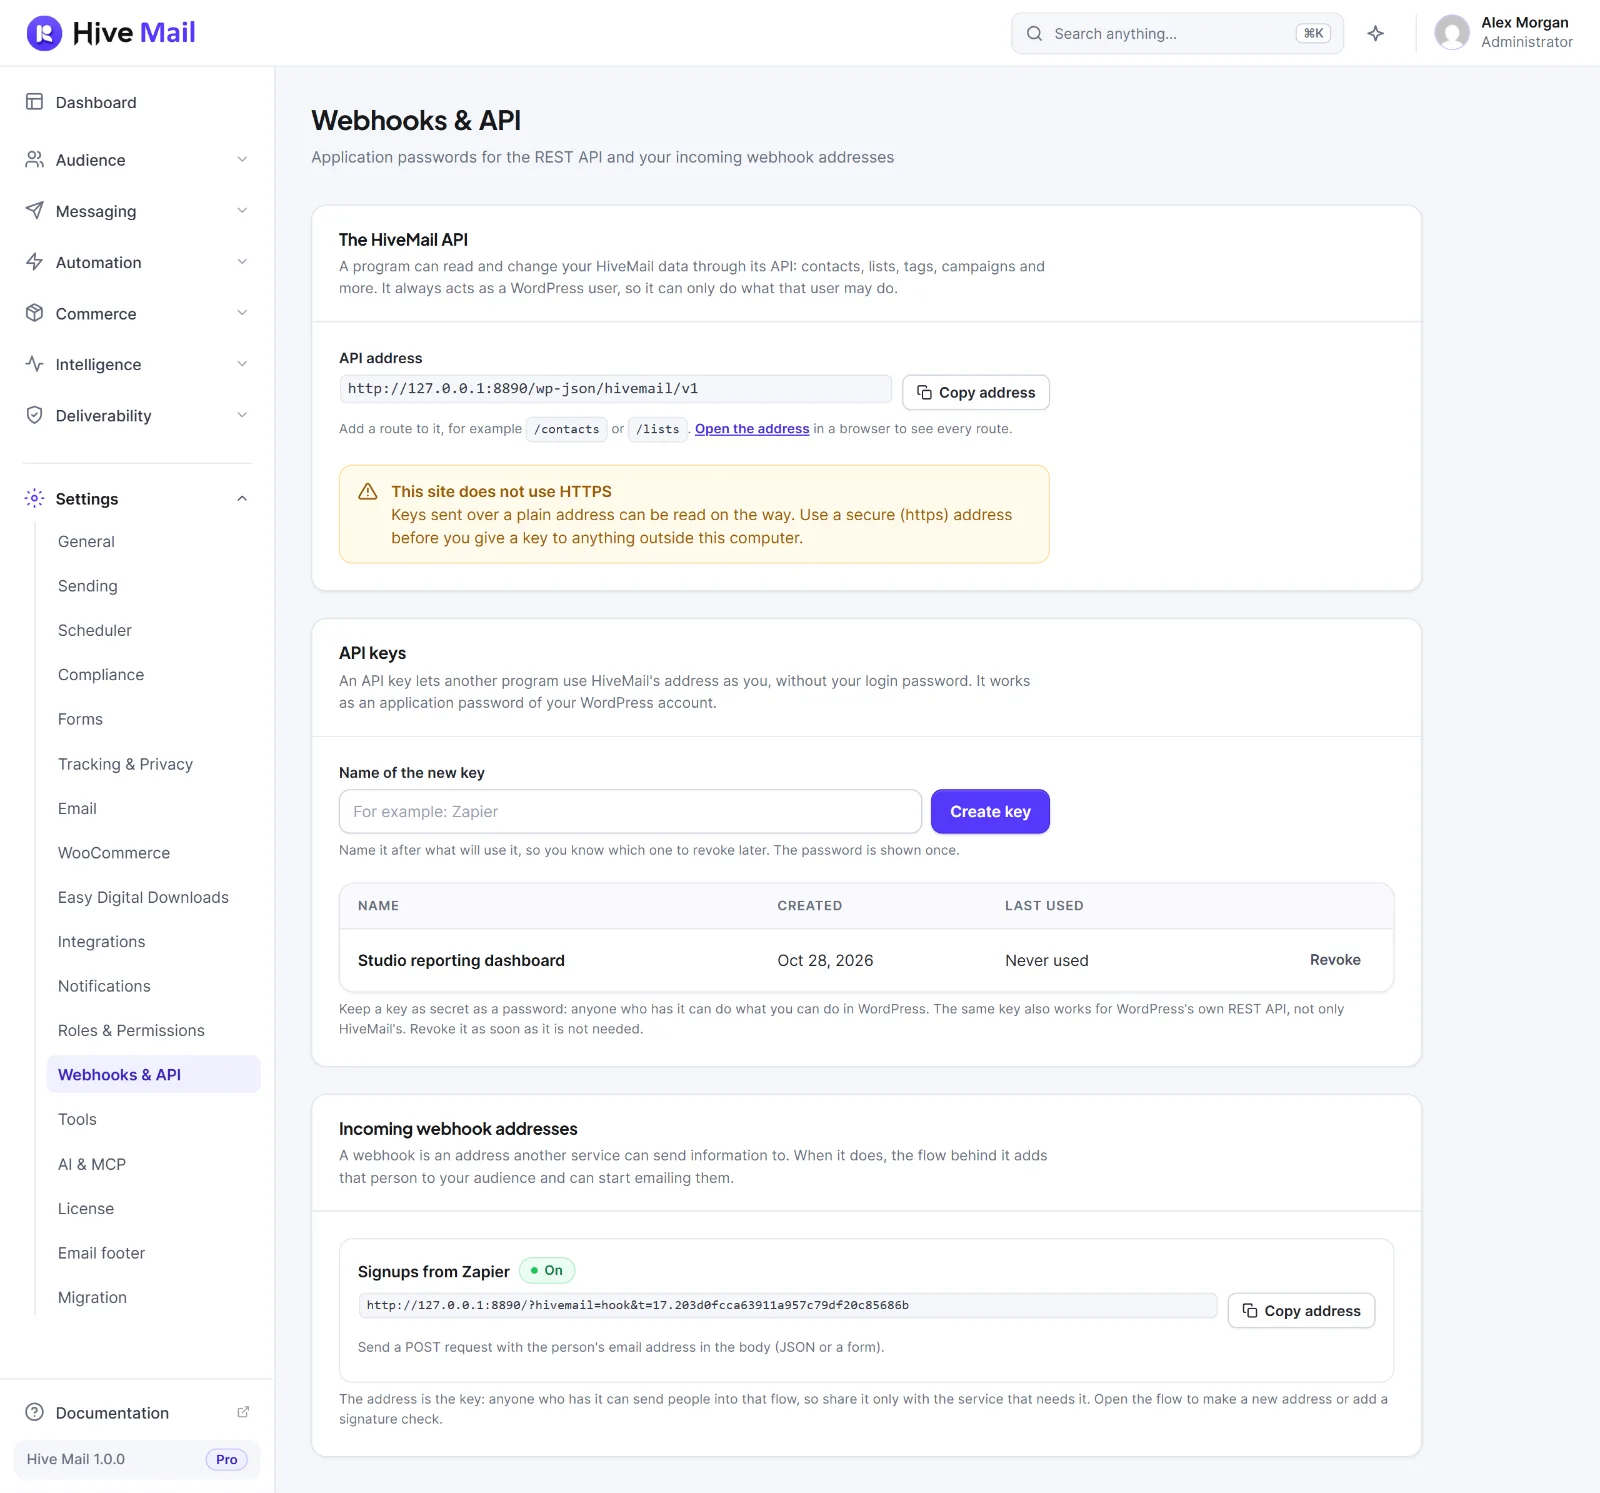This screenshot has width=1600, height=1493.
Task: Copy the Zapier webhook address
Action: tap(1301, 1311)
